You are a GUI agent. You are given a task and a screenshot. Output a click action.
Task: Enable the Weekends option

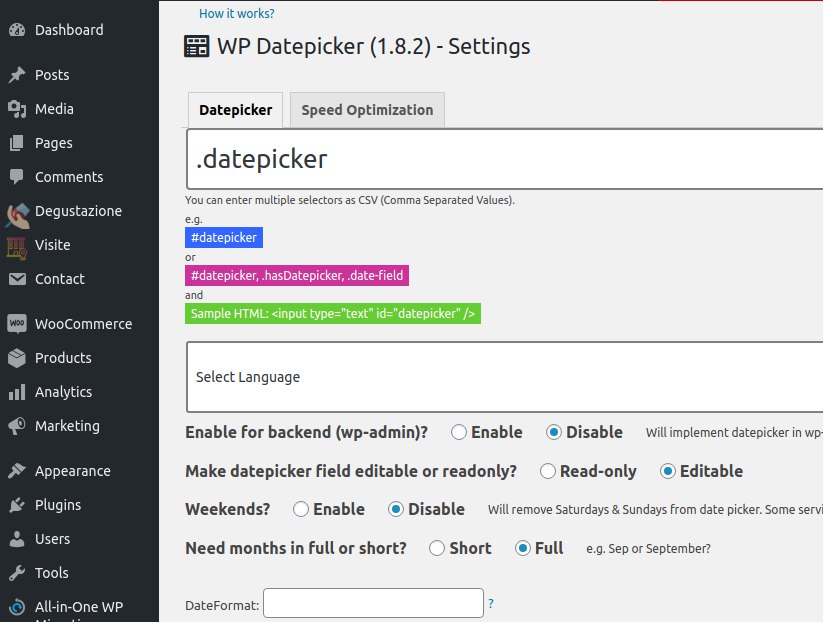[x=301, y=509]
